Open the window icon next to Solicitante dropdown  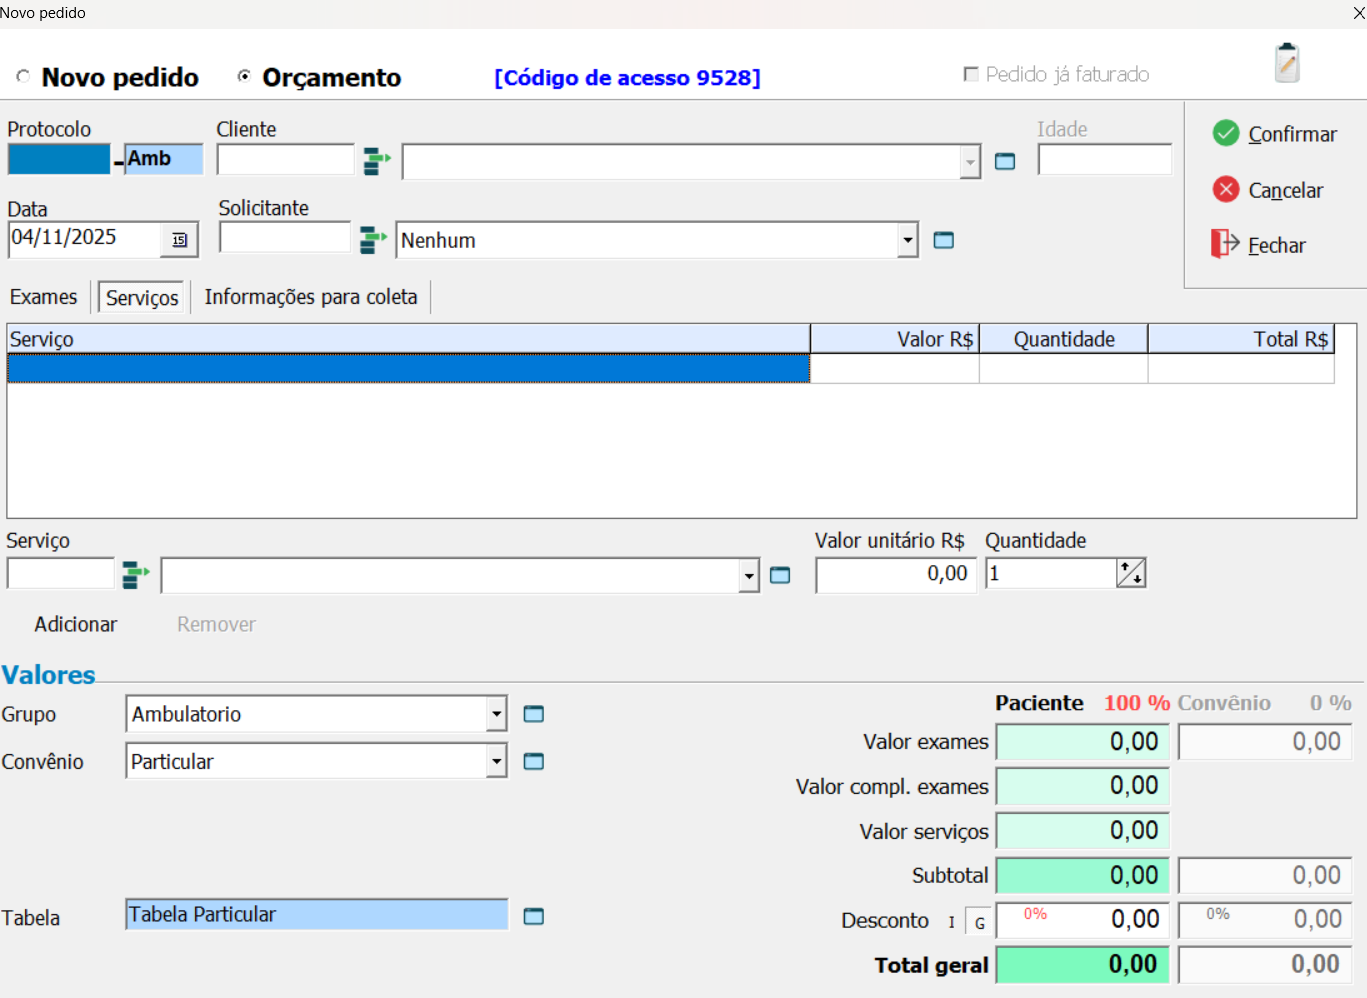pyautogui.click(x=943, y=240)
